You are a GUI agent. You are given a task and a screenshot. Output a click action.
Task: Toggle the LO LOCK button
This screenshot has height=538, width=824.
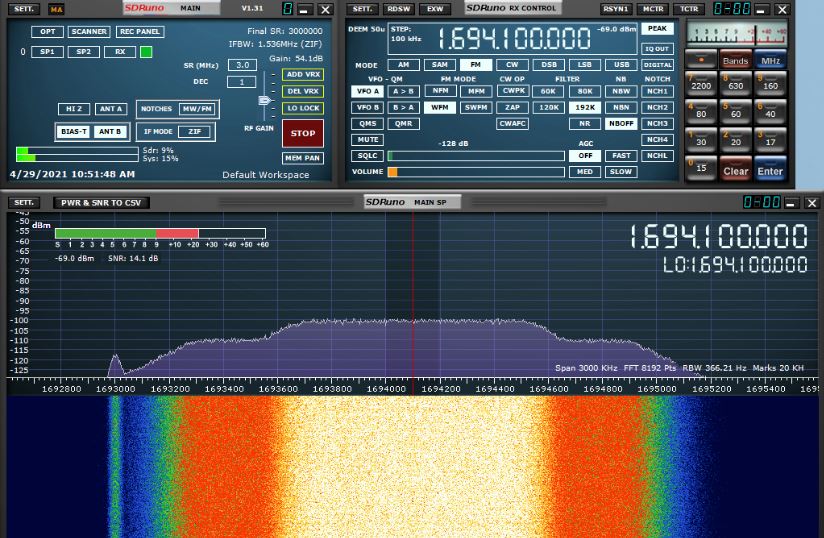[x=303, y=108]
